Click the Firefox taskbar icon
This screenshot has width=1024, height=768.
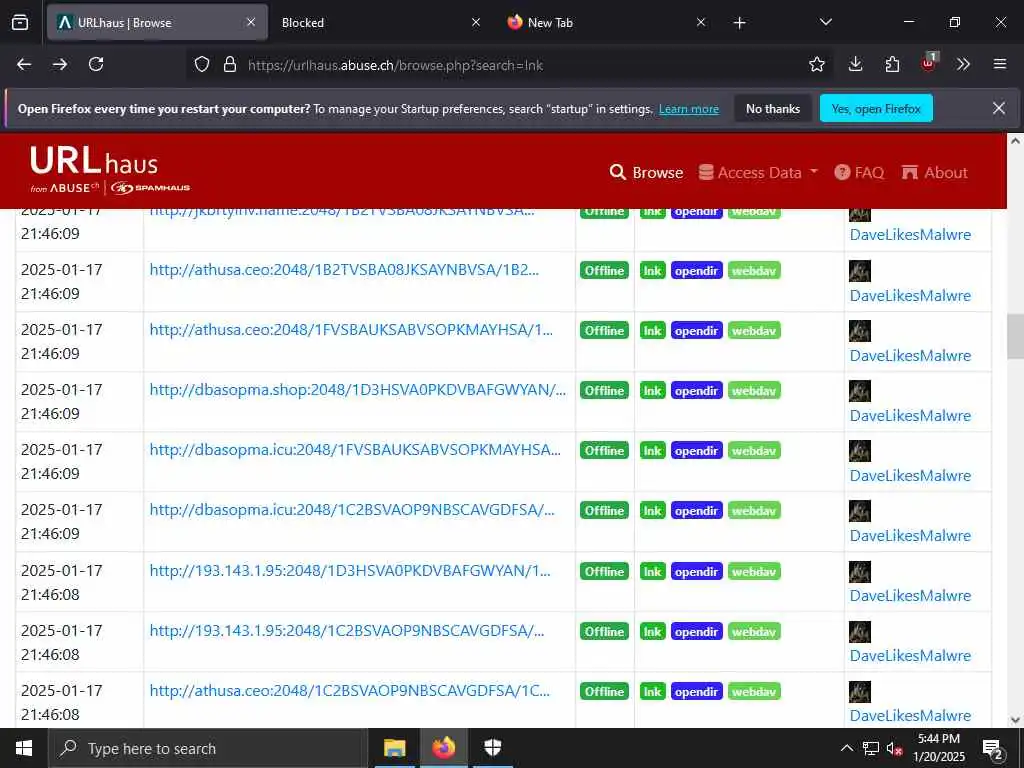443,748
